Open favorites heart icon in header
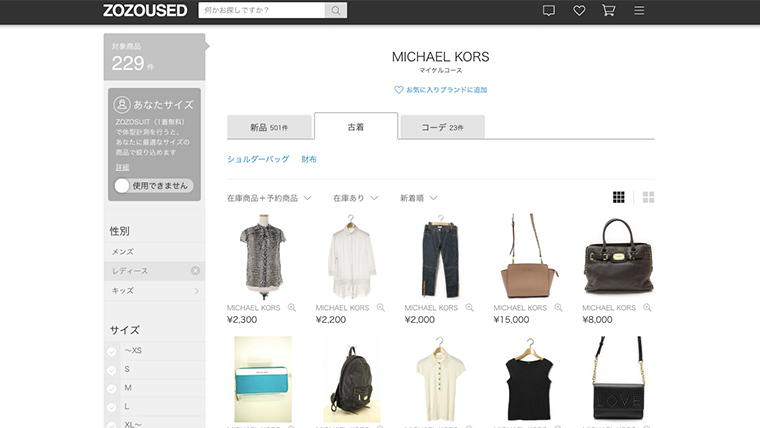 click(579, 10)
